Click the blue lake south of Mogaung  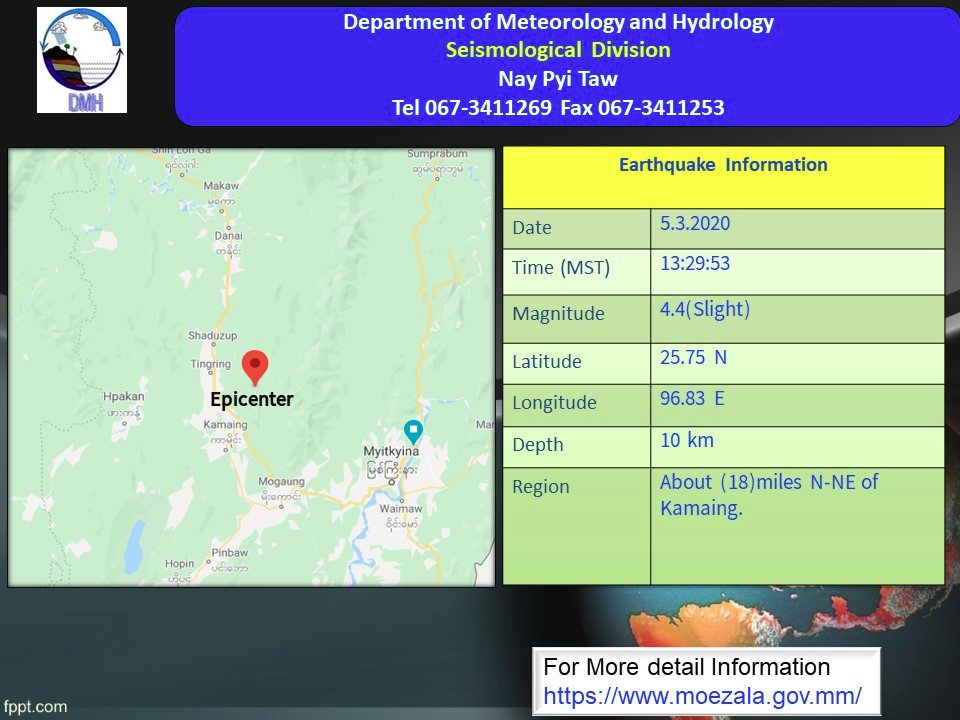coord(133,546)
